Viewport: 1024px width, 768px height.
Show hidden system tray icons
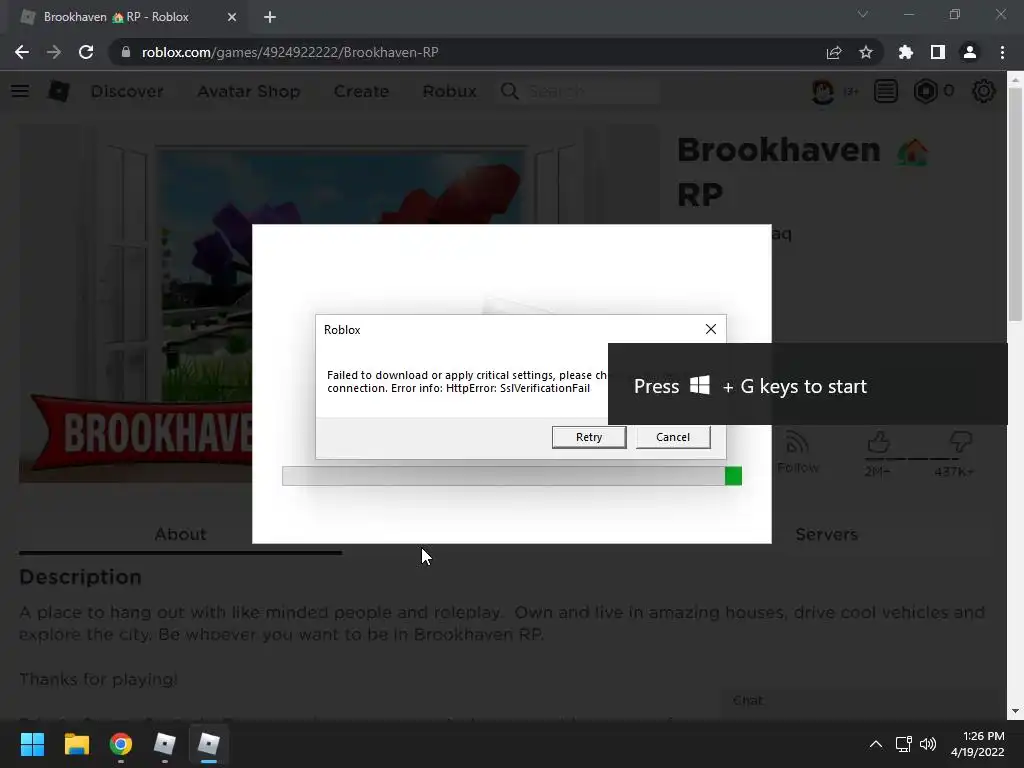point(876,744)
